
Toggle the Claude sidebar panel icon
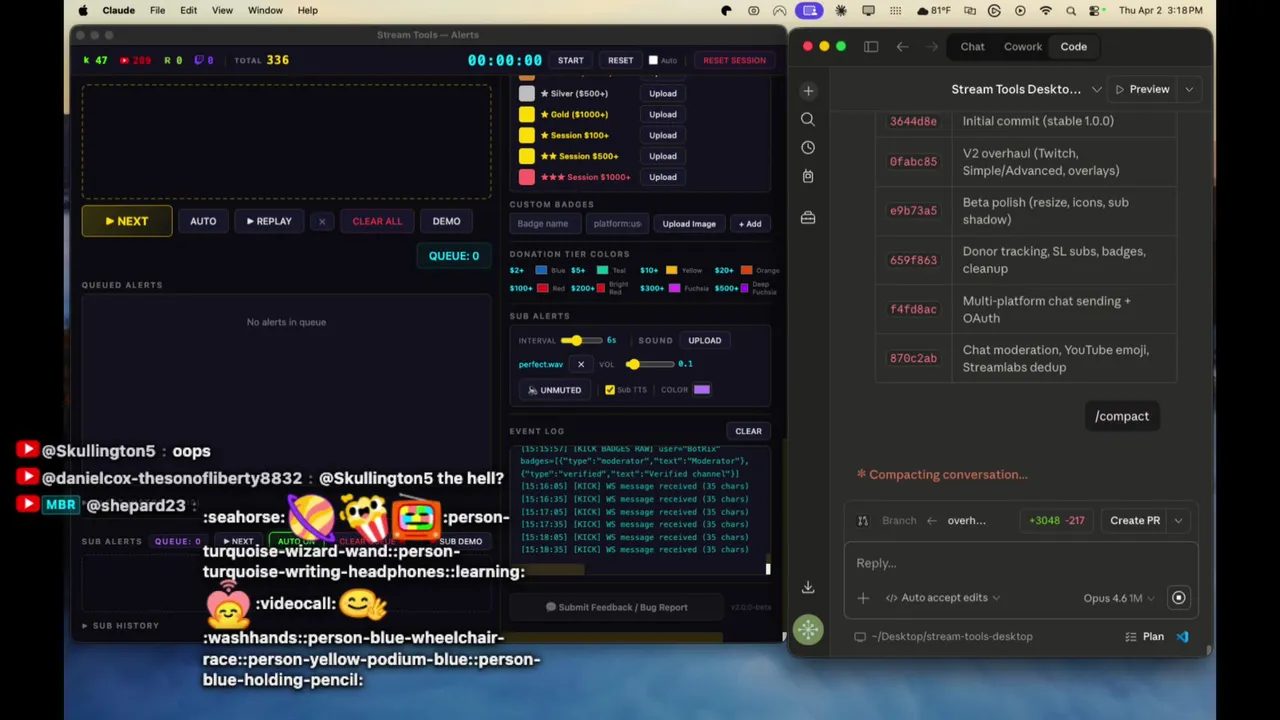(x=871, y=47)
